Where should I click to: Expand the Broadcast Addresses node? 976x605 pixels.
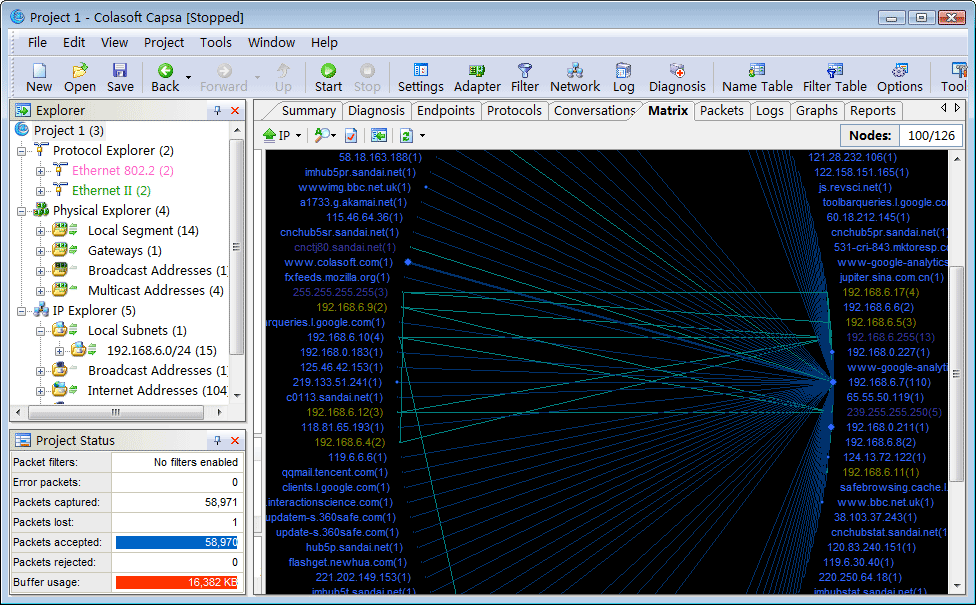click(x=40, y=270)
